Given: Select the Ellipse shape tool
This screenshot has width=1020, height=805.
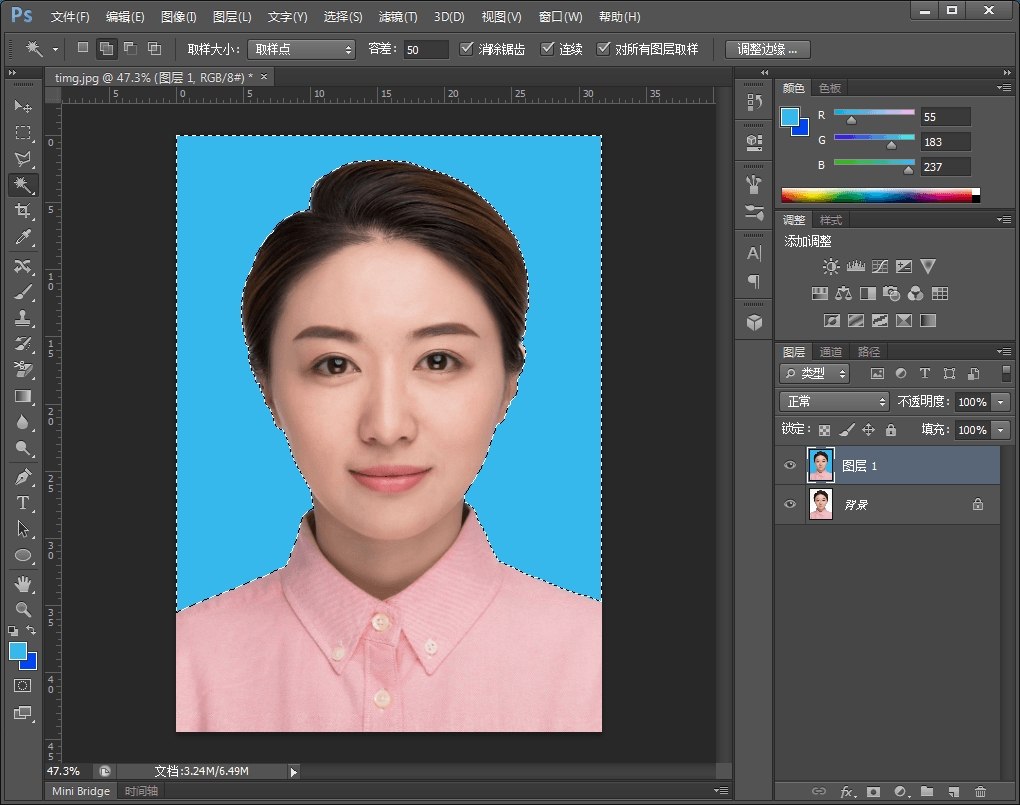Looking at the screenshot, I should click(23, 556).
